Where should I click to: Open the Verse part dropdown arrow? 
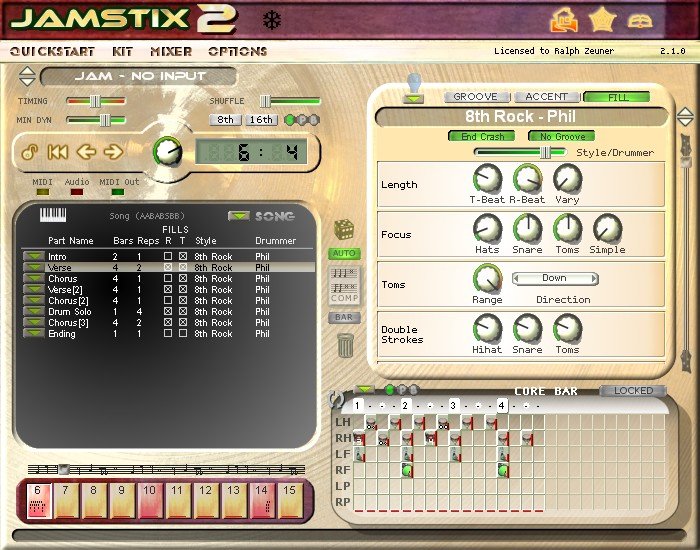tap(33, 267)
